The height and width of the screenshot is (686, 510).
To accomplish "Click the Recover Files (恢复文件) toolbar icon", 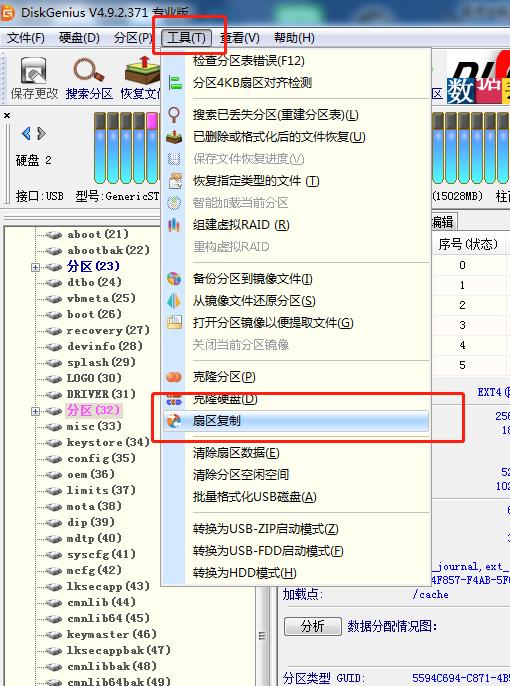I will pos(141,79).
